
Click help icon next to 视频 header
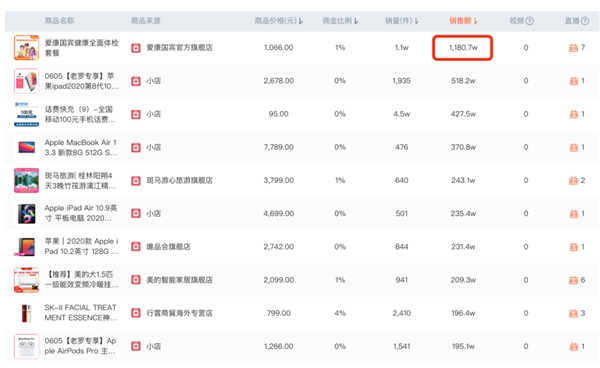530,21
